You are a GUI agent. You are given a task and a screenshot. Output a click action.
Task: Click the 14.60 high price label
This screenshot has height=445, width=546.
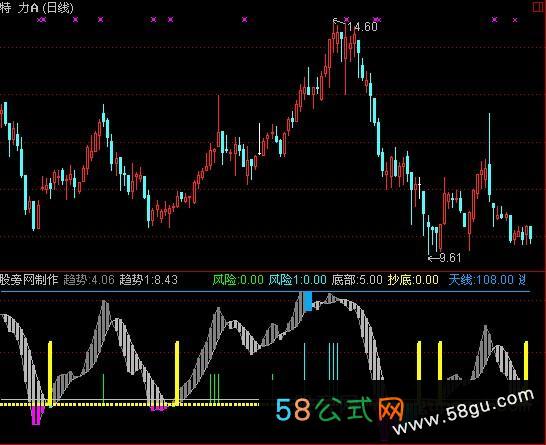coord(362,27)
